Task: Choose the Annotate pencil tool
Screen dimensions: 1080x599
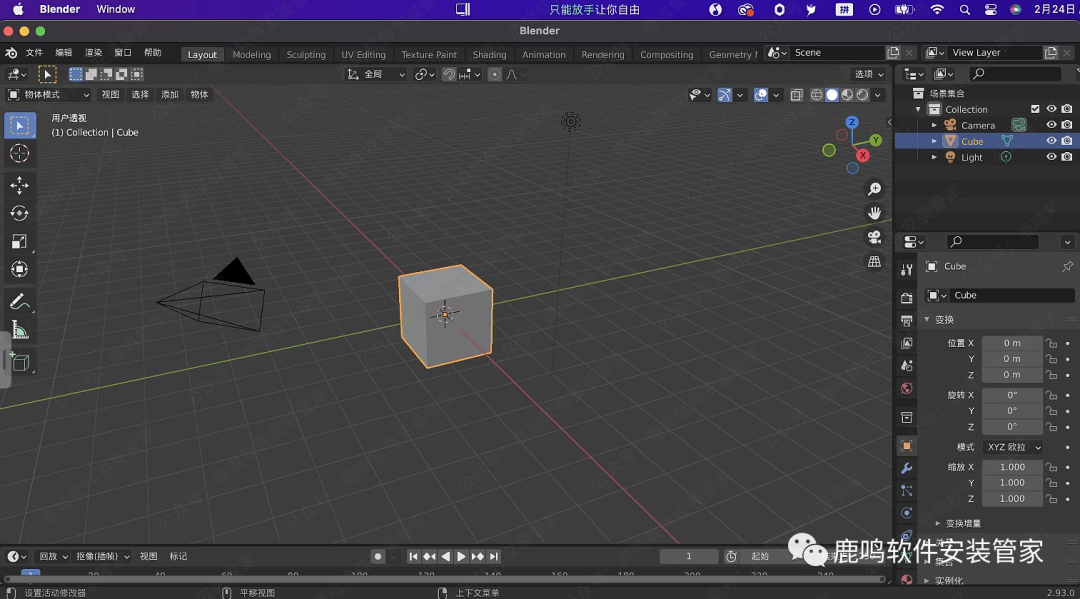Action: (x=19, y=301)
